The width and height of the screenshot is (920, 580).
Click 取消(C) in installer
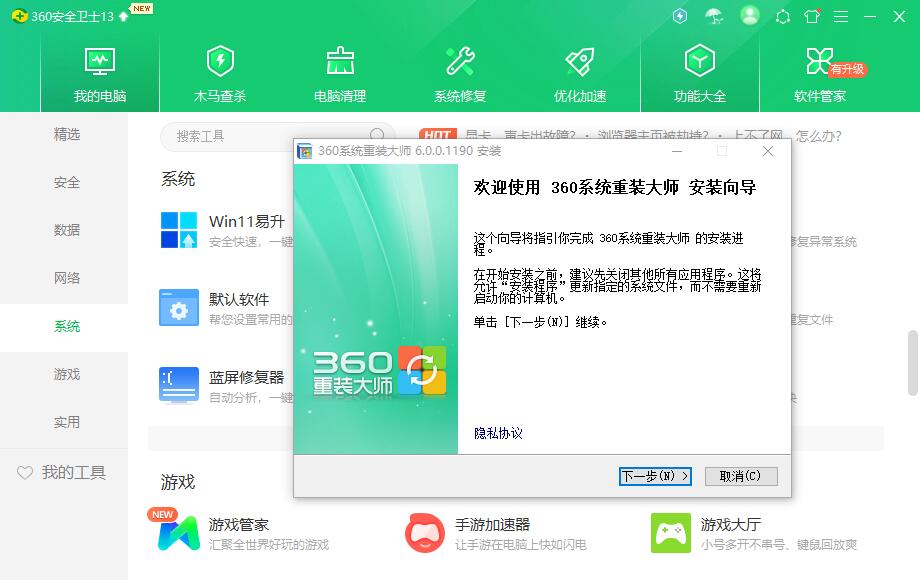click(x=741, y=476)
